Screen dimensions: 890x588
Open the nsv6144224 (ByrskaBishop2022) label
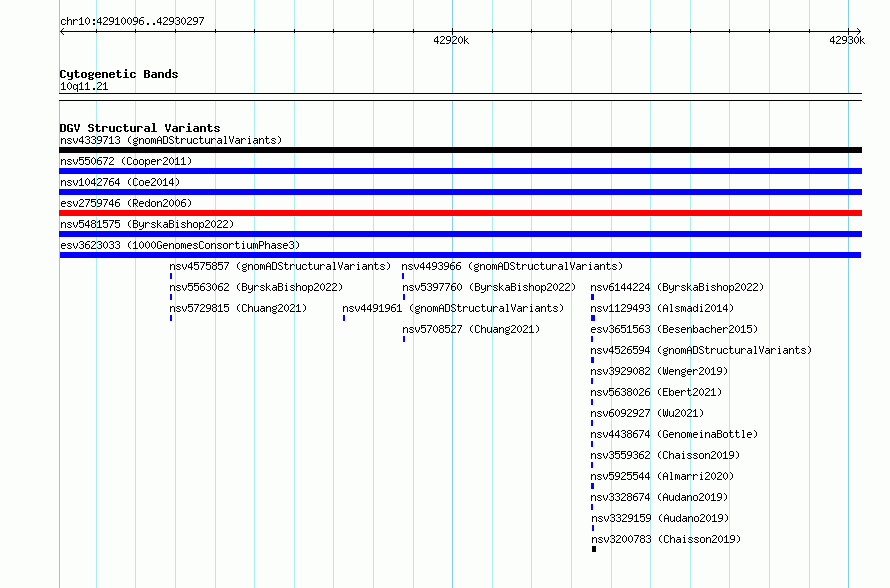click(x=677, y=287)
